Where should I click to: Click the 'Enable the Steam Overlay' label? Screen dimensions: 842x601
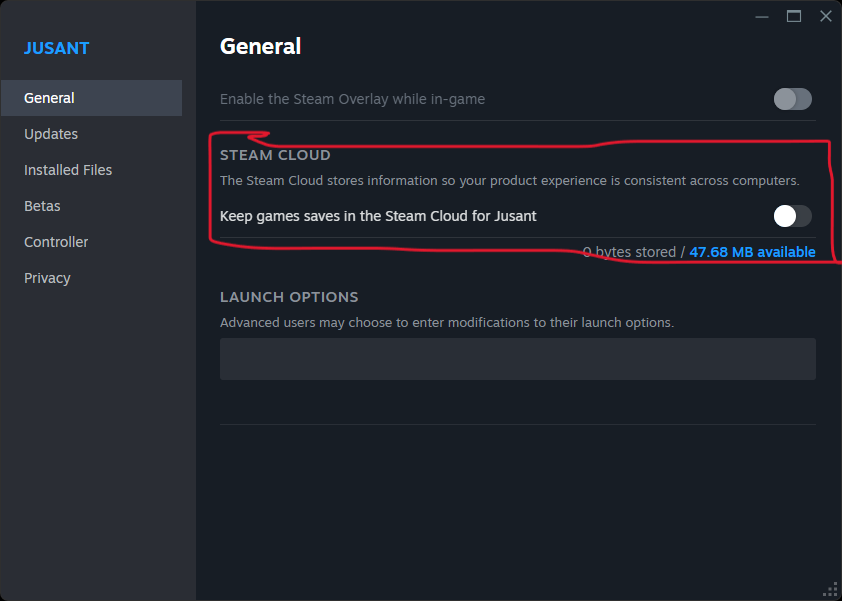pos(352,99)
